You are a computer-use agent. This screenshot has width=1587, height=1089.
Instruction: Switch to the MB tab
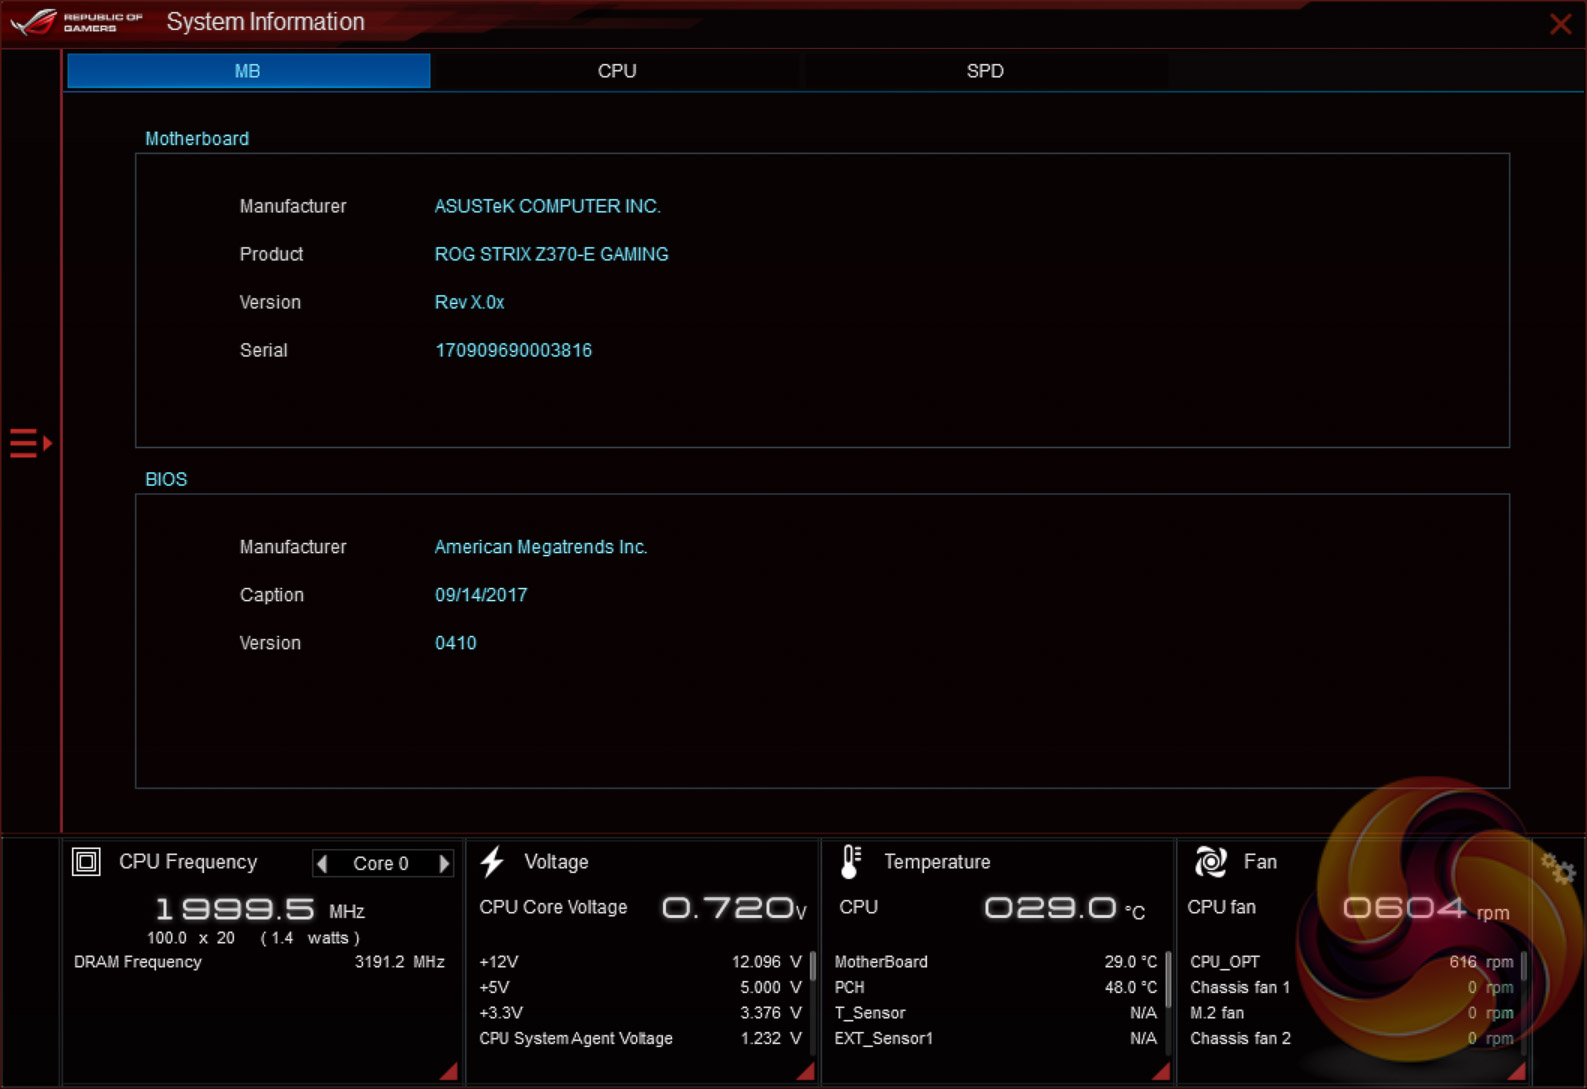tap(248, 71)
